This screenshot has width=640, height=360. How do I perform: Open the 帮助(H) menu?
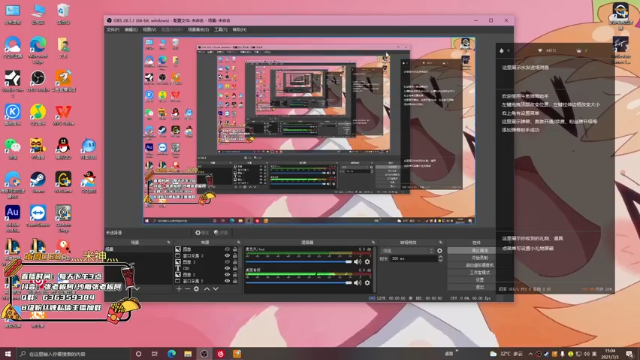(240, 30)
